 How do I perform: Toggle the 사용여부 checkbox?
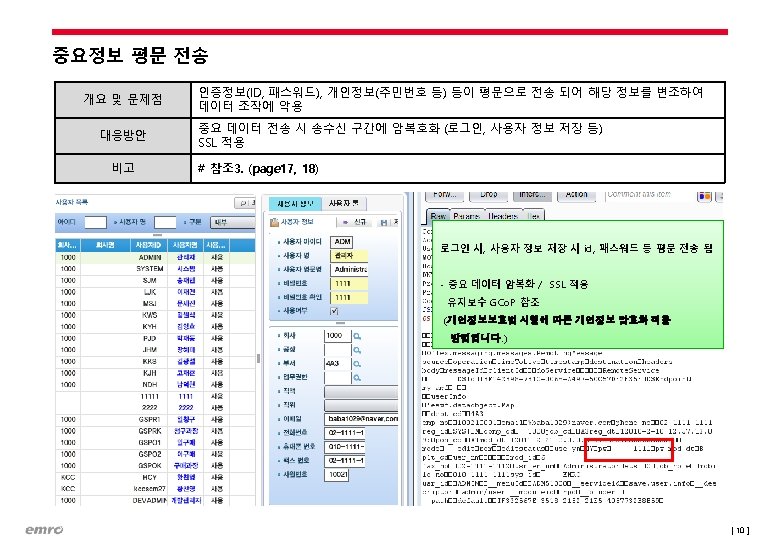(x=334, y=311)
